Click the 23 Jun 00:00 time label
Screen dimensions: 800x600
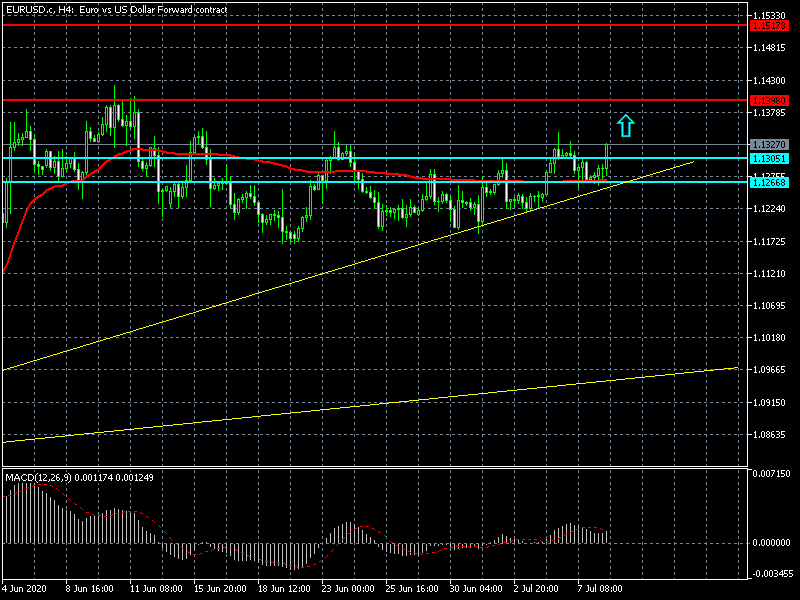pos(350,589)
